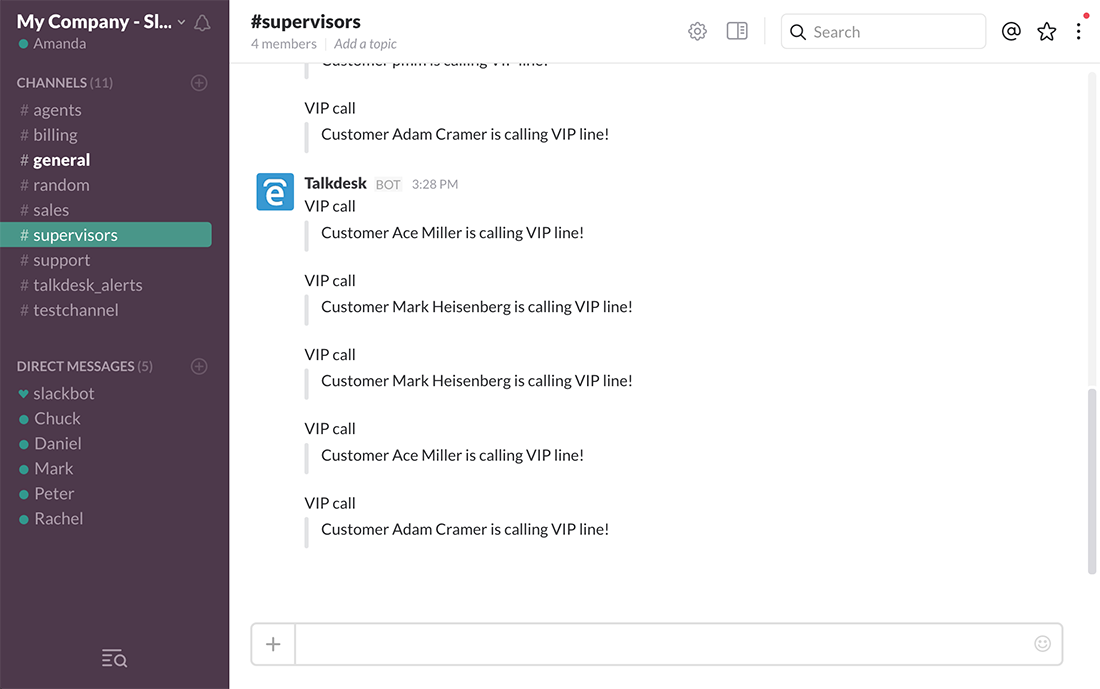This screenshot has width=1100, height=689.
Task: Add a new channel with plus icon
Action: [x=199, y=83]
